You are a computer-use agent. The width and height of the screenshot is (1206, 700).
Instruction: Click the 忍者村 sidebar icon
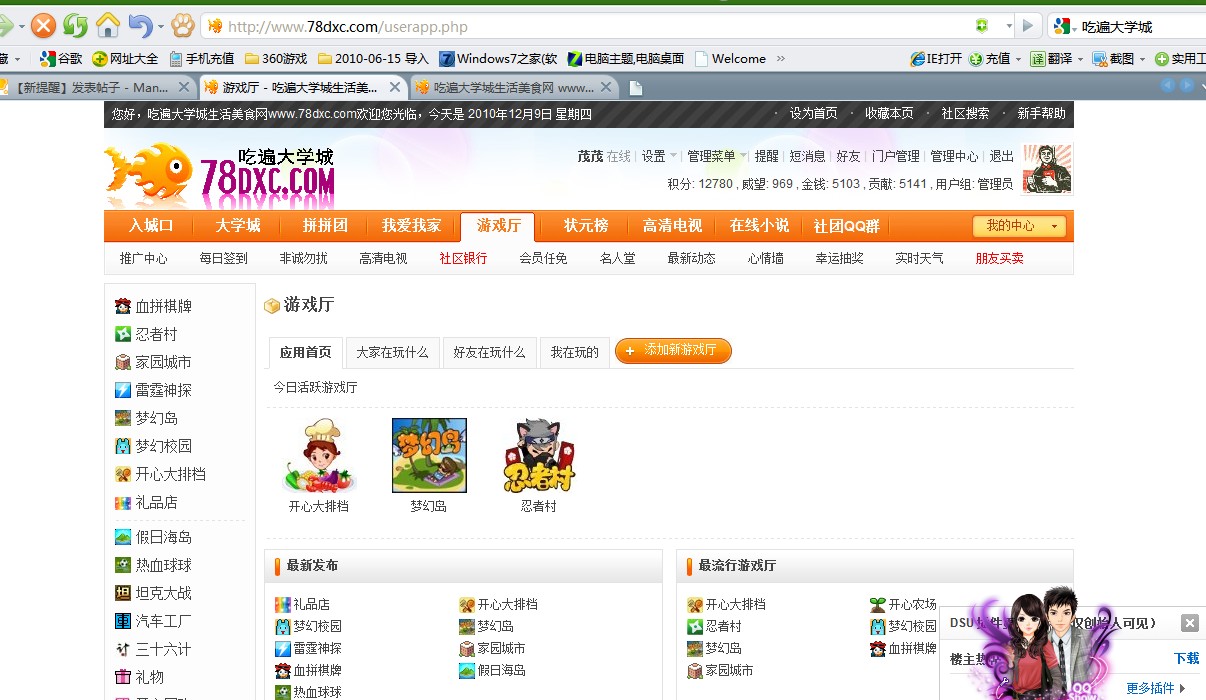pyautogui.click(x=123, y=334)
